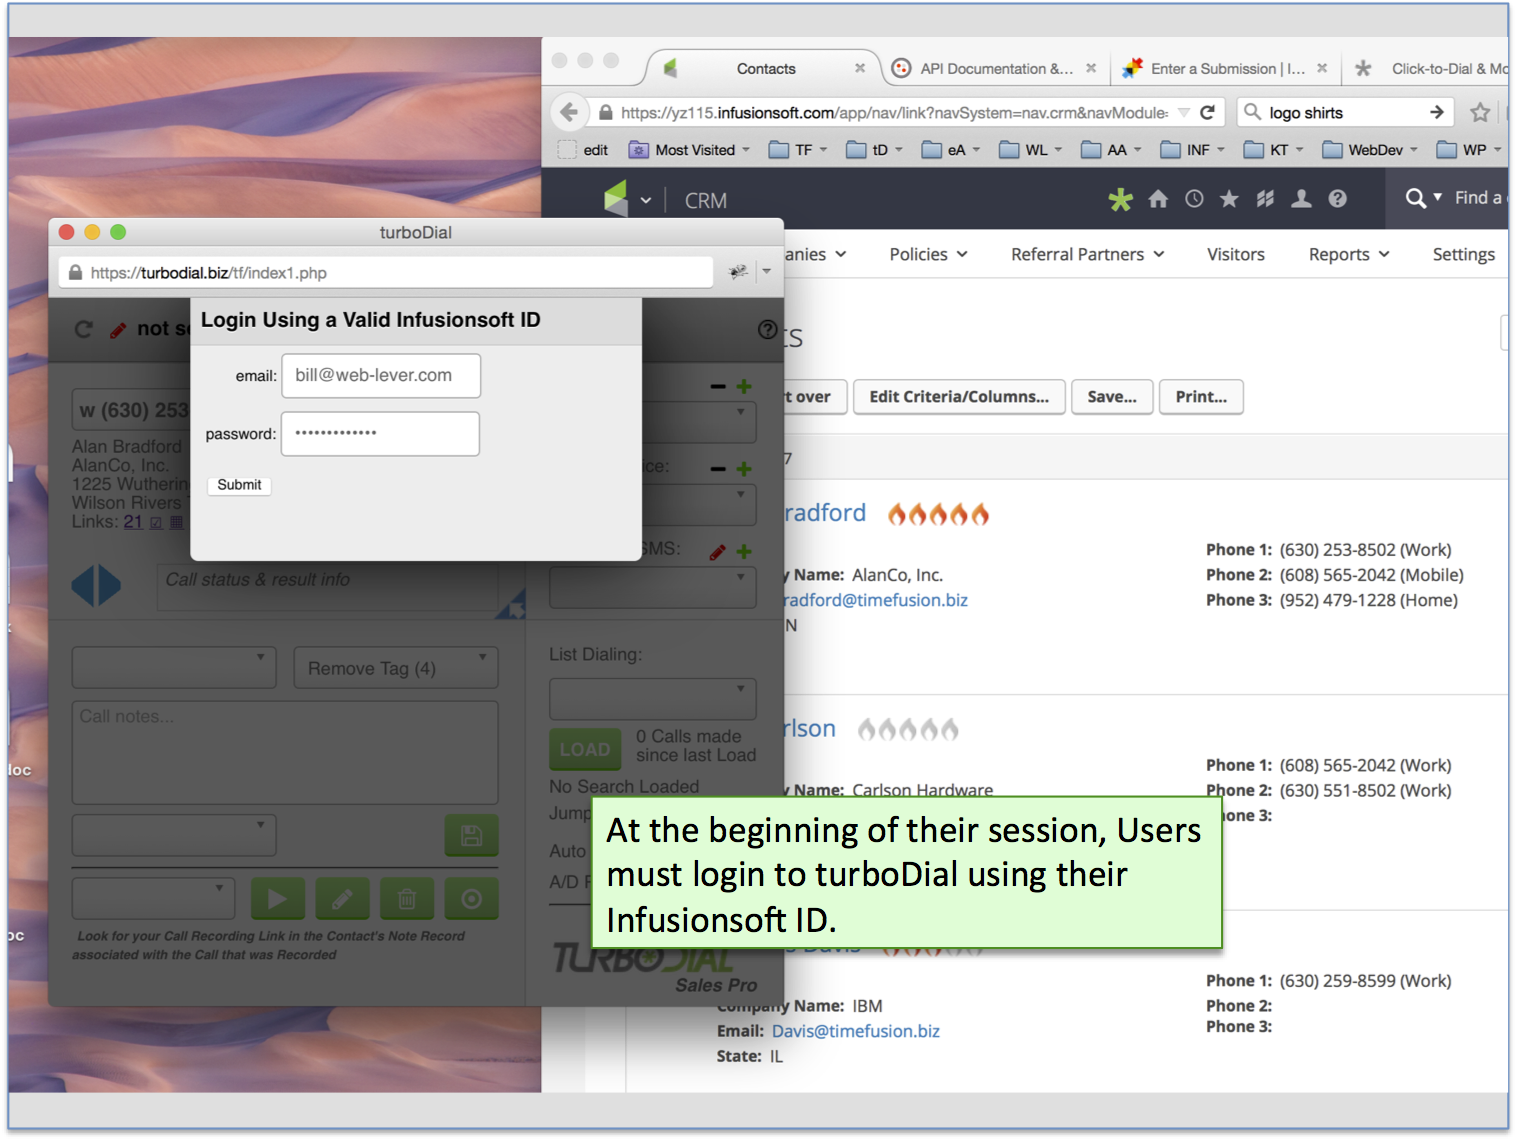Click the topmost green plus icon in turboDial
Screen dimensions: 1516x1141
pos(744,386)
